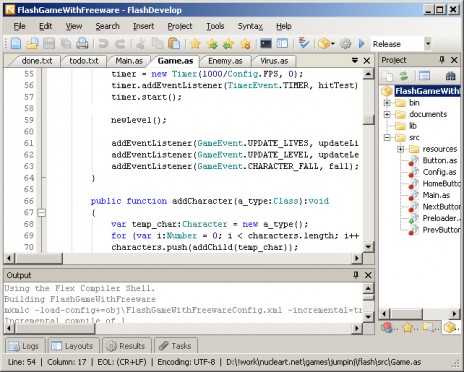Open the Tools menu

click(x=215, y=26)
